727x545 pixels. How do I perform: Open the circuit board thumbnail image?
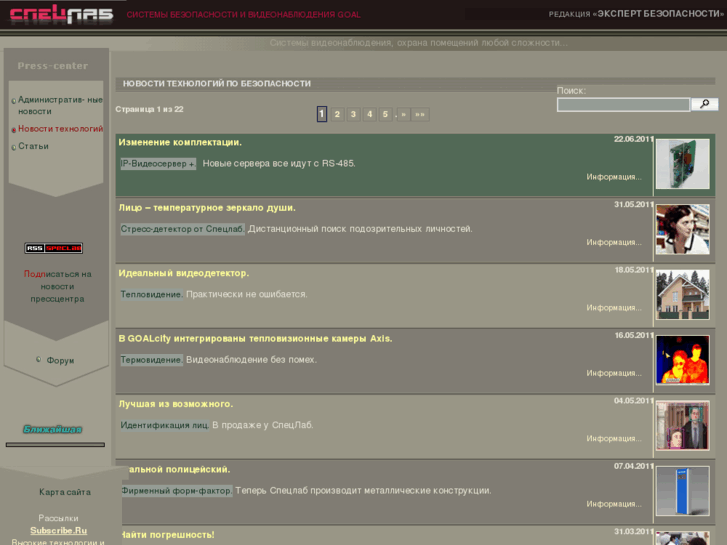point(682,164)
